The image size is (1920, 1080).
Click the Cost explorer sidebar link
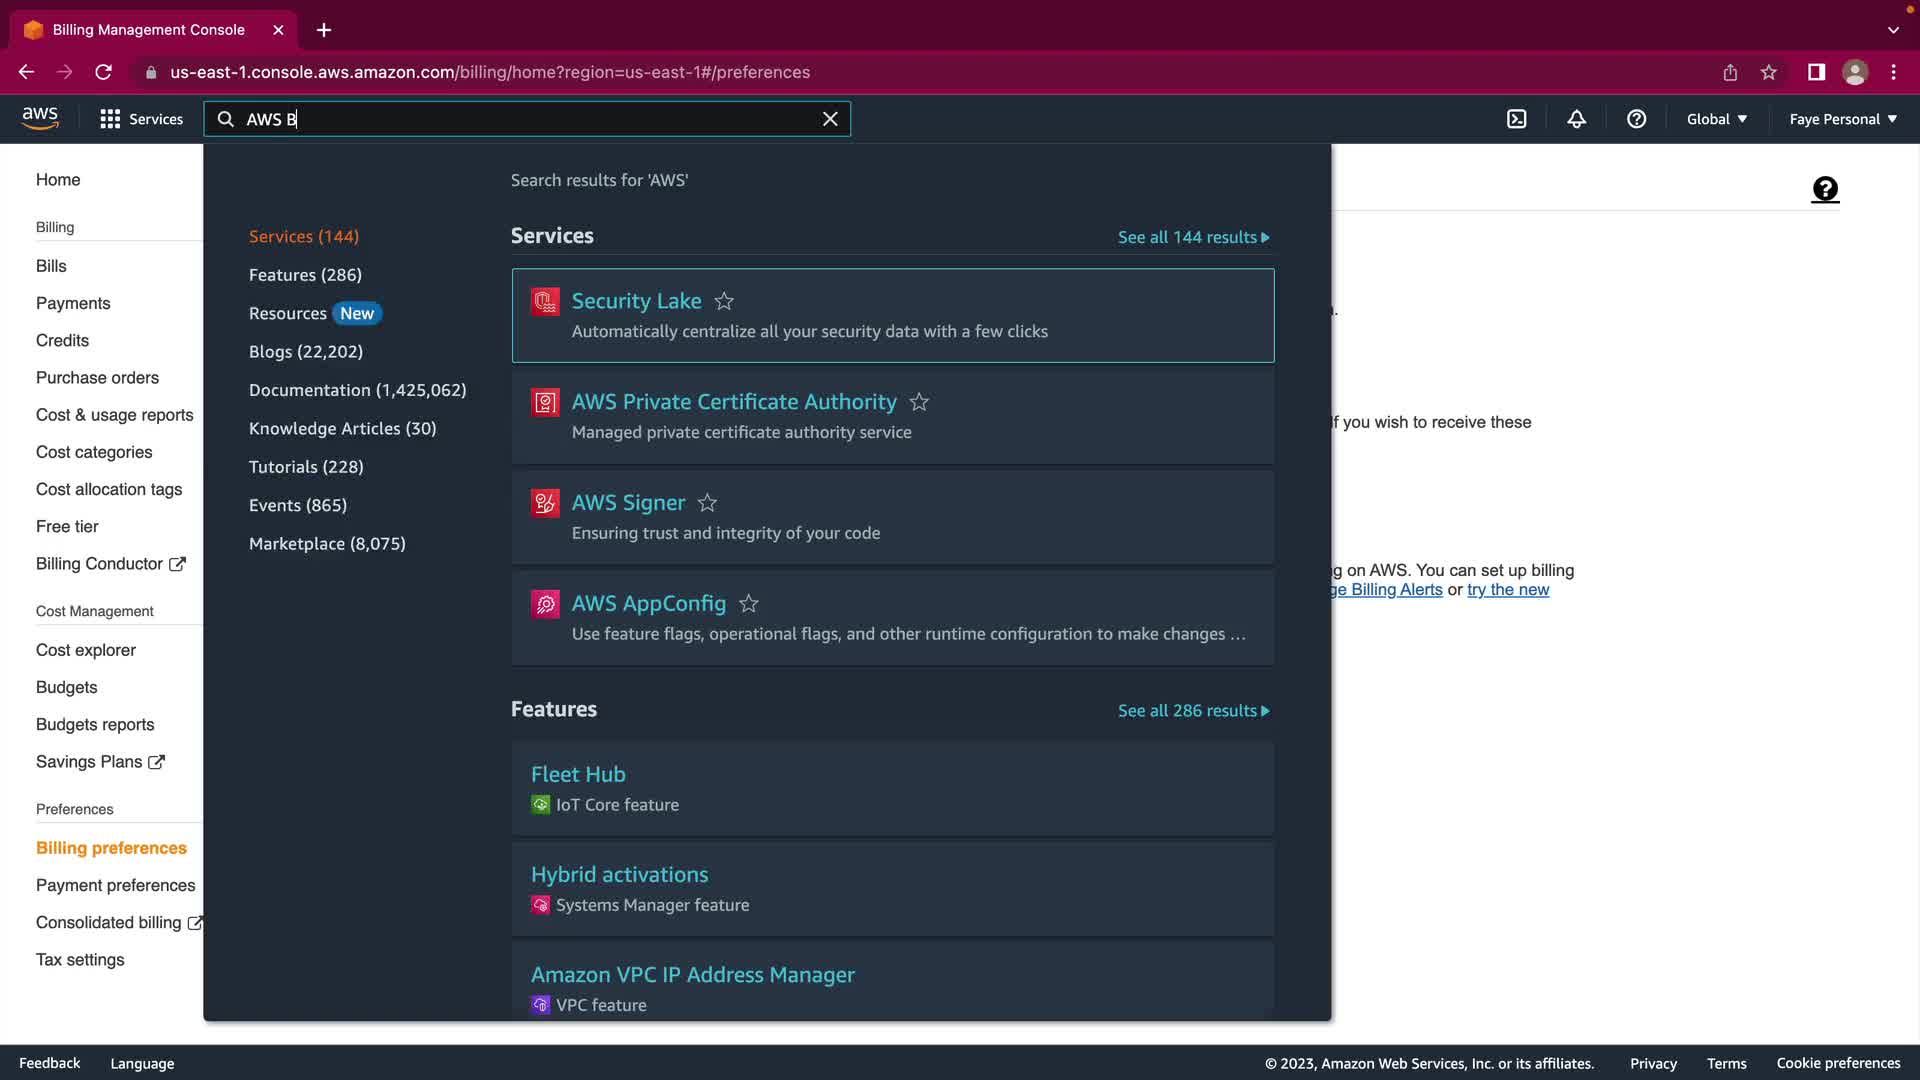[86, 650]
